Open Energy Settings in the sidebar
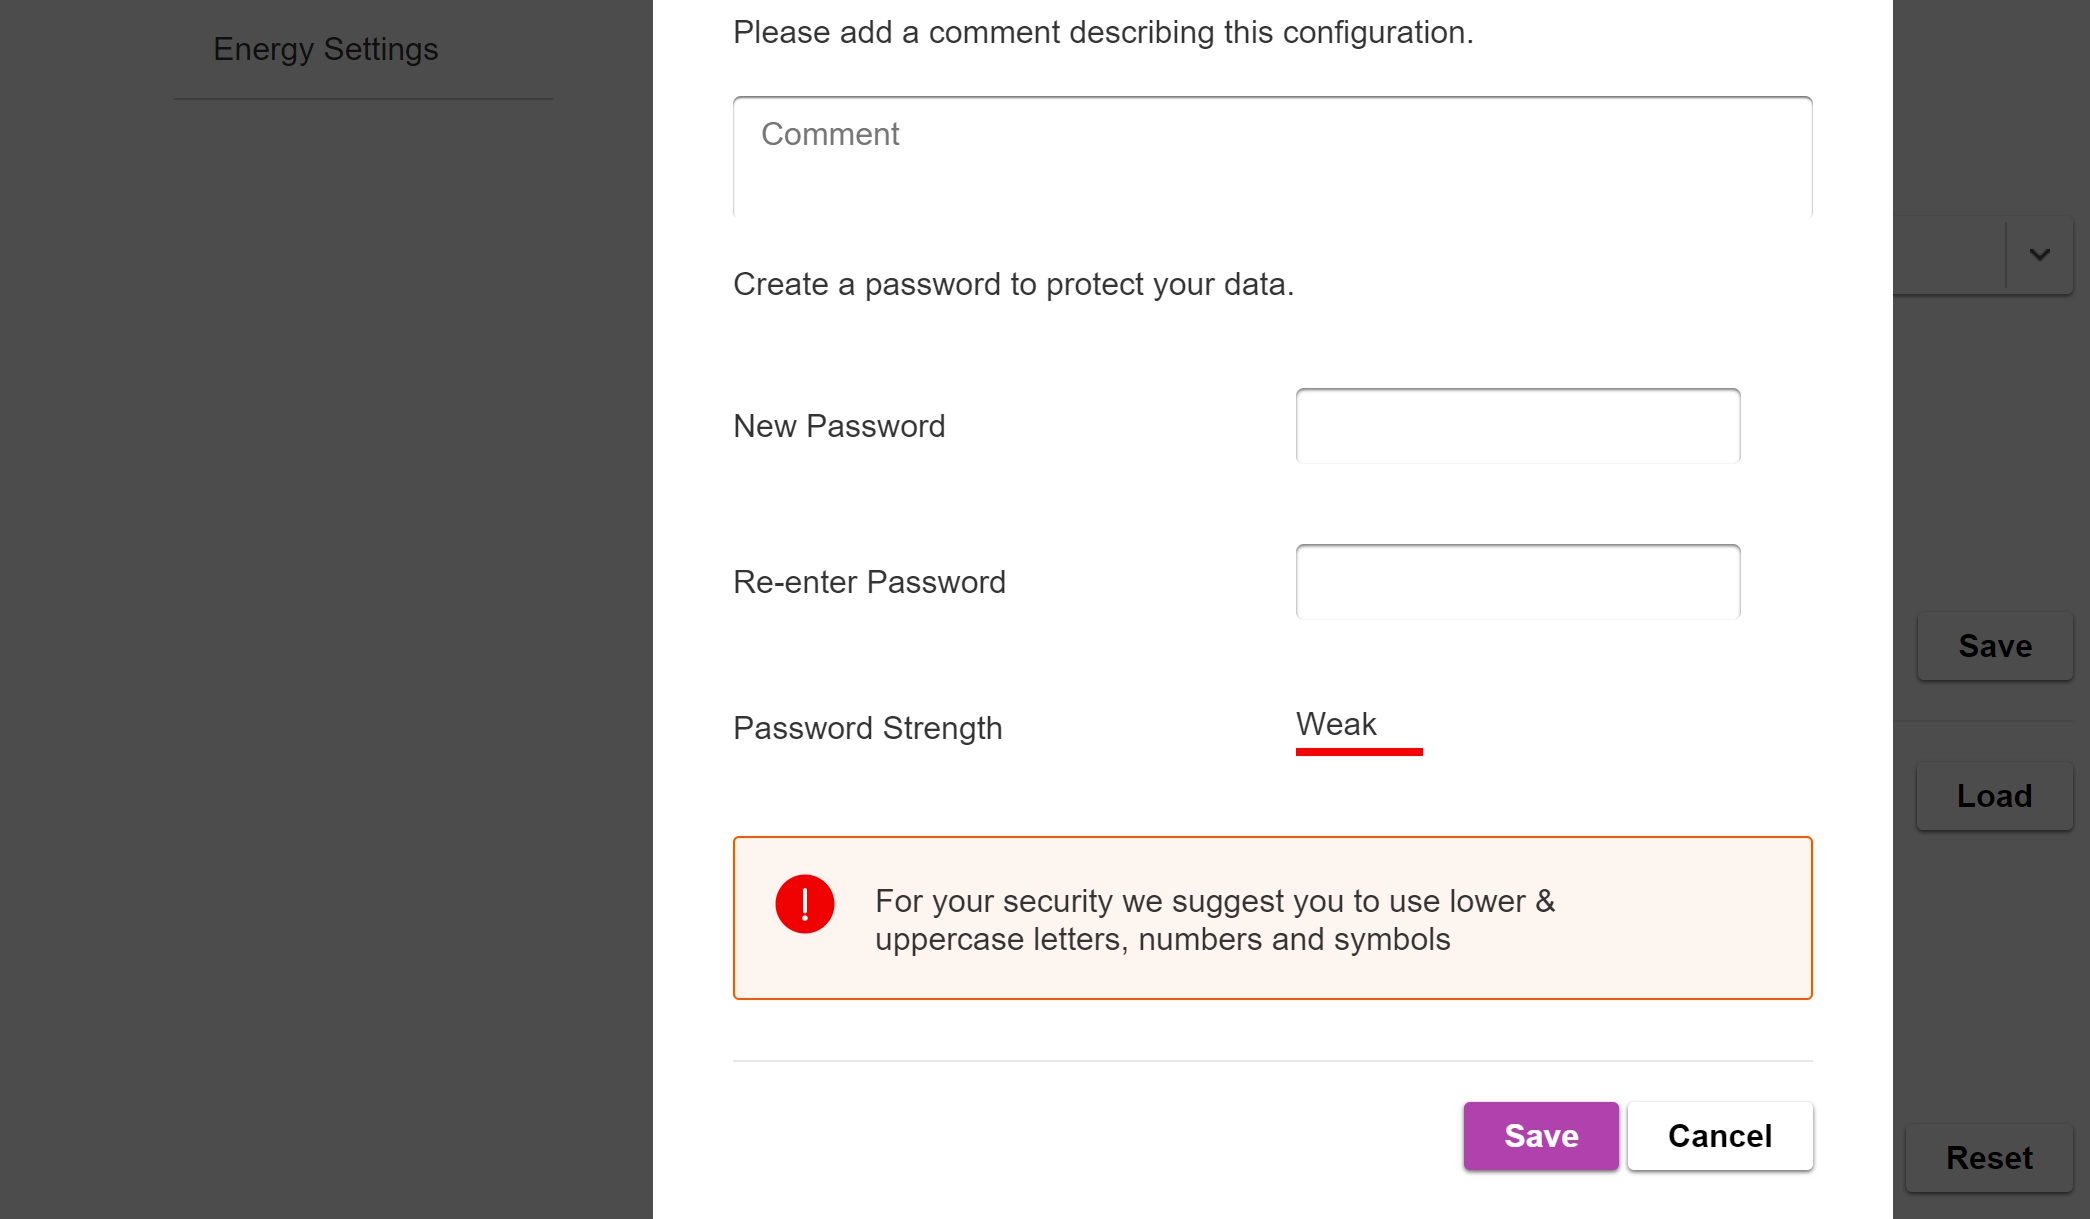 coord(325,49)
